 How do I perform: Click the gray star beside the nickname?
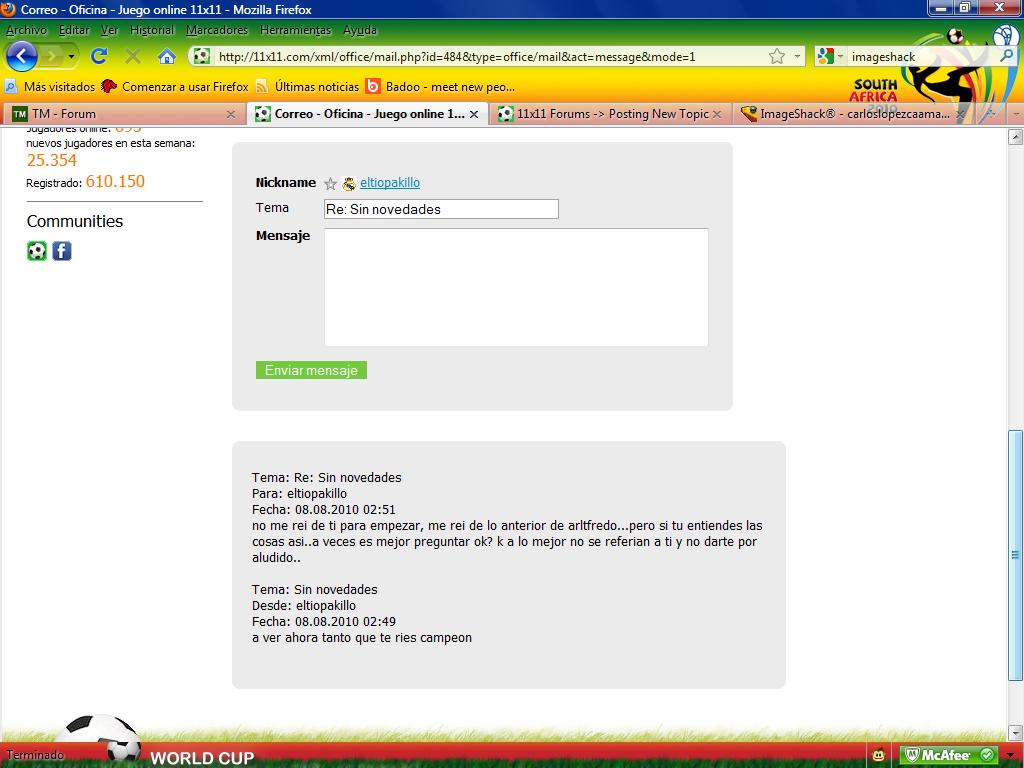(331, 184)
